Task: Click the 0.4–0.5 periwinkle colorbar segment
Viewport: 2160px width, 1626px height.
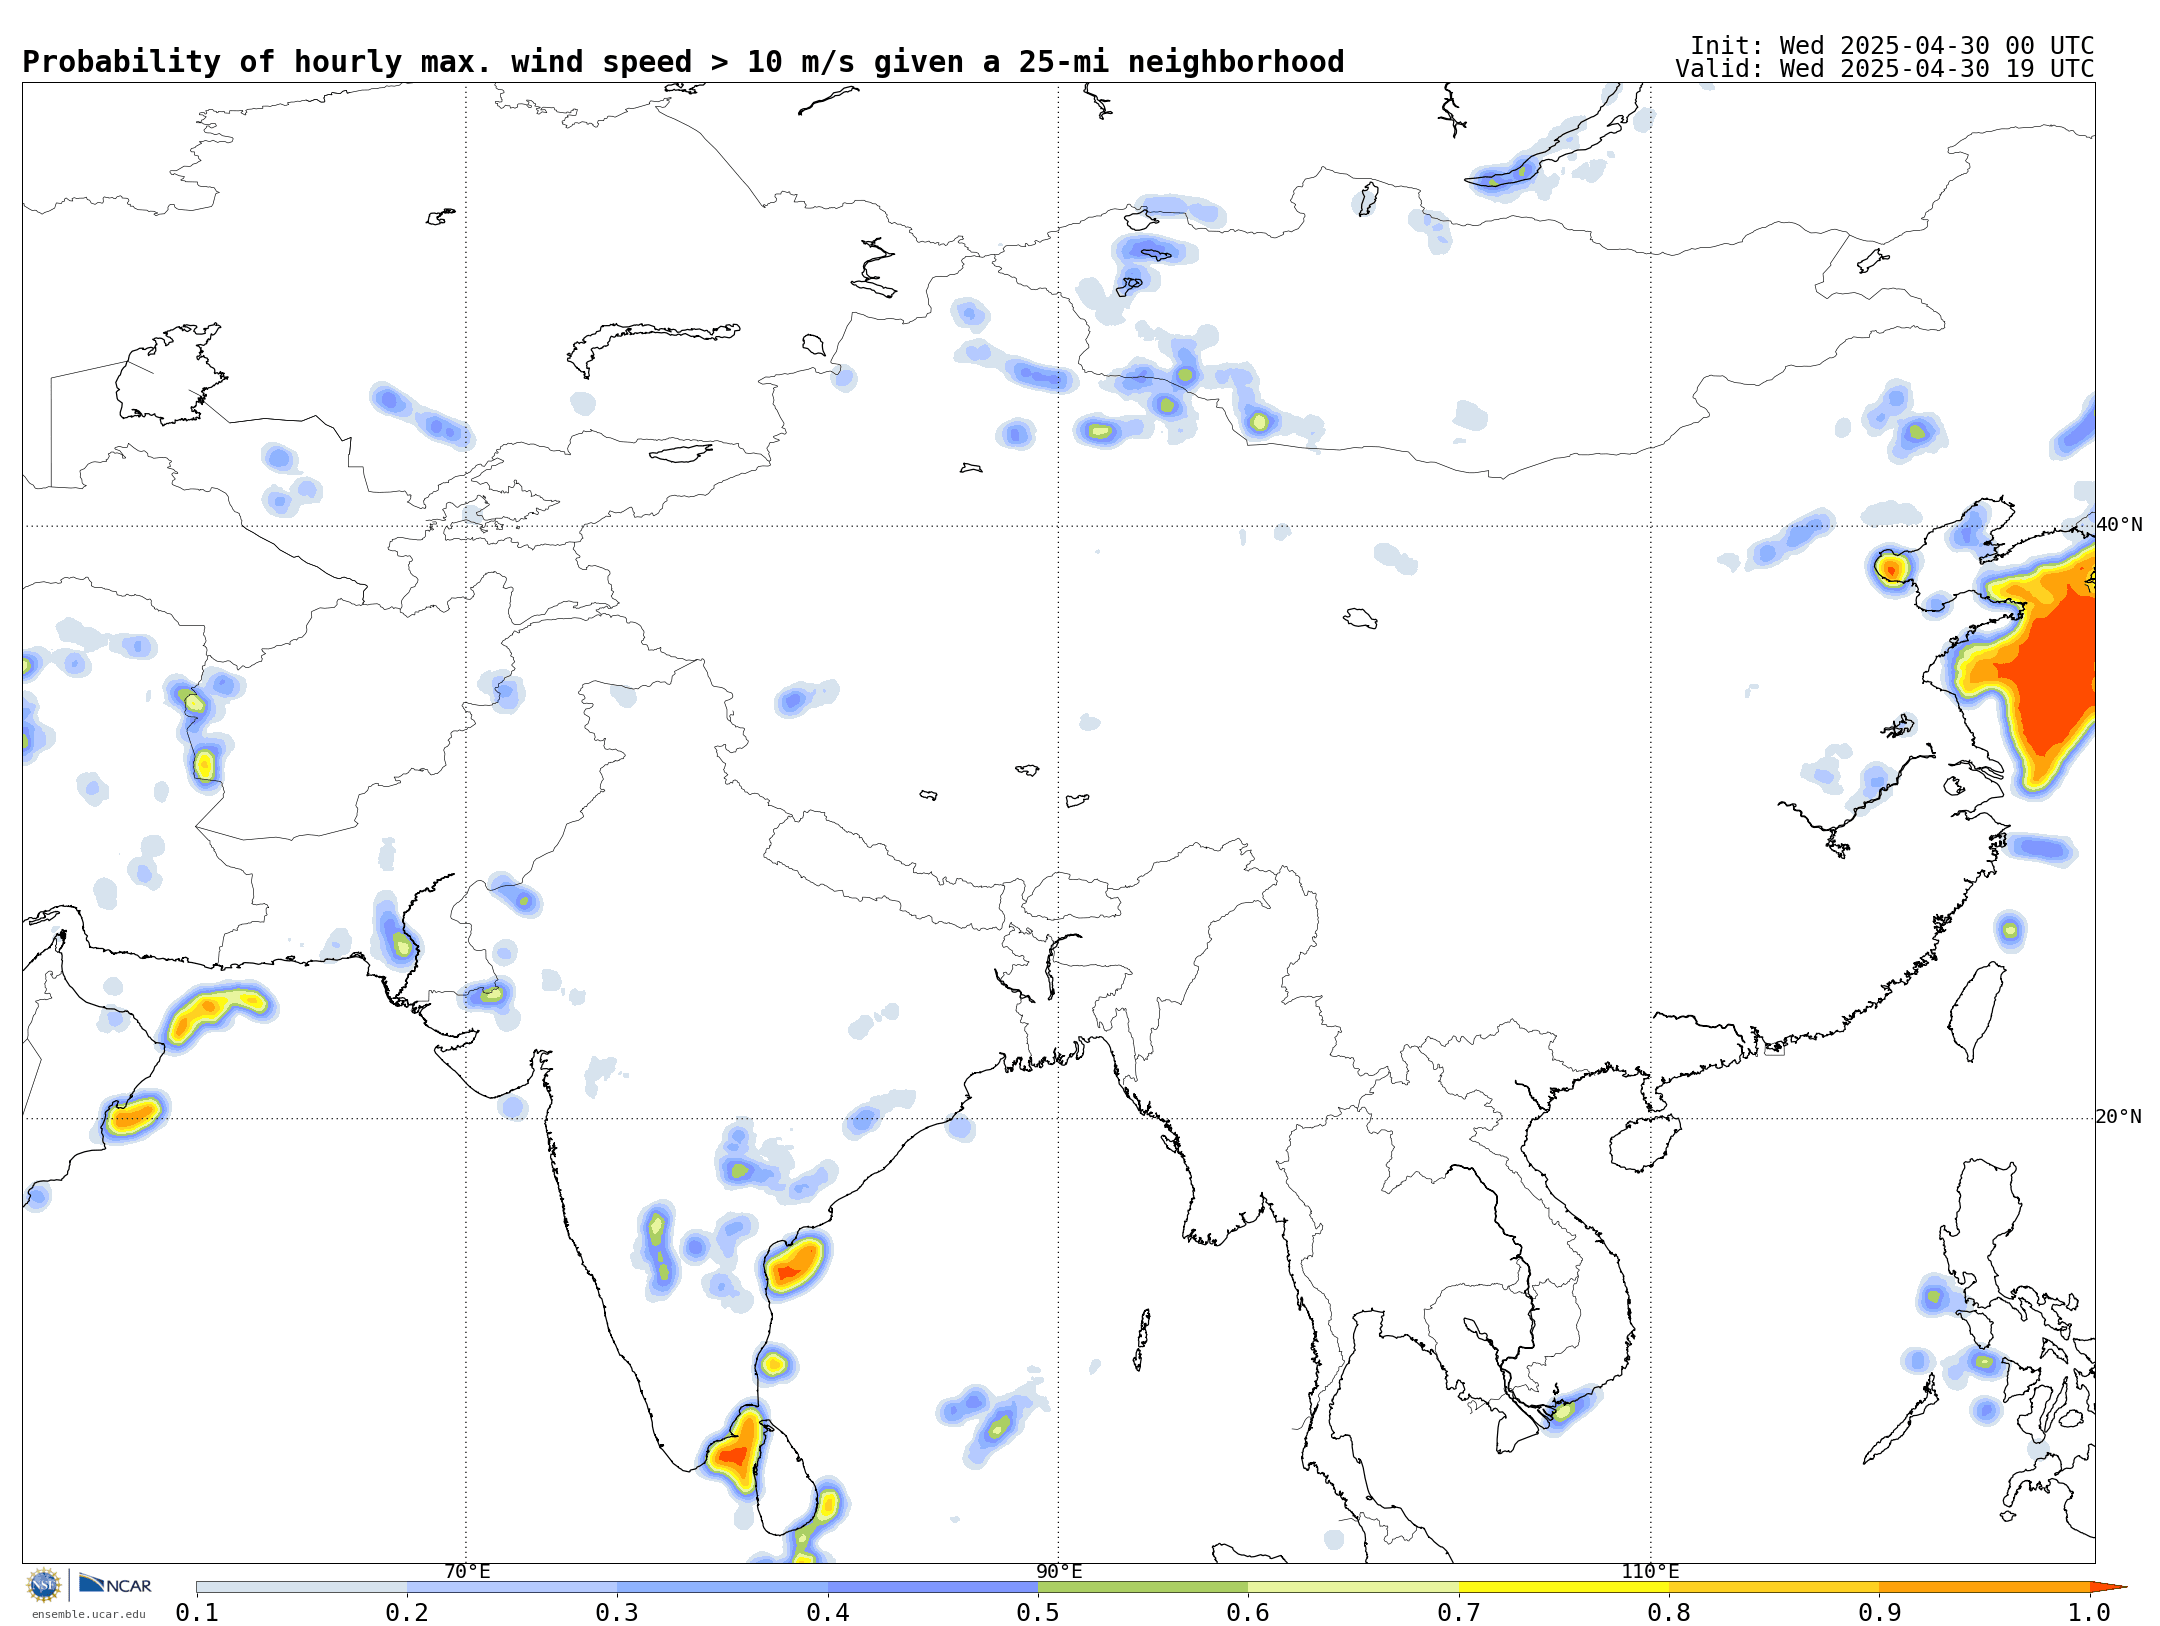Action: (x=933, y=1587)
